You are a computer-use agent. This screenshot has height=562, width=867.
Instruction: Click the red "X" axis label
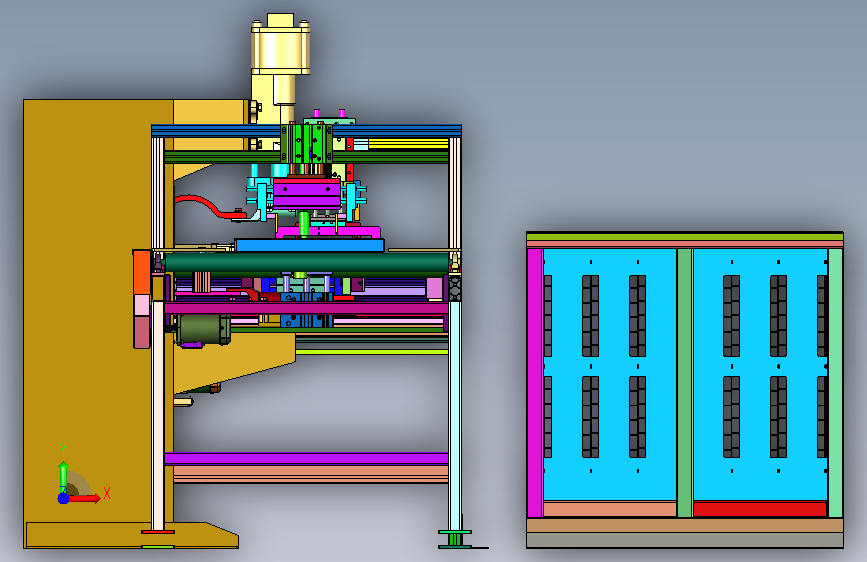[x=107, y=493]
